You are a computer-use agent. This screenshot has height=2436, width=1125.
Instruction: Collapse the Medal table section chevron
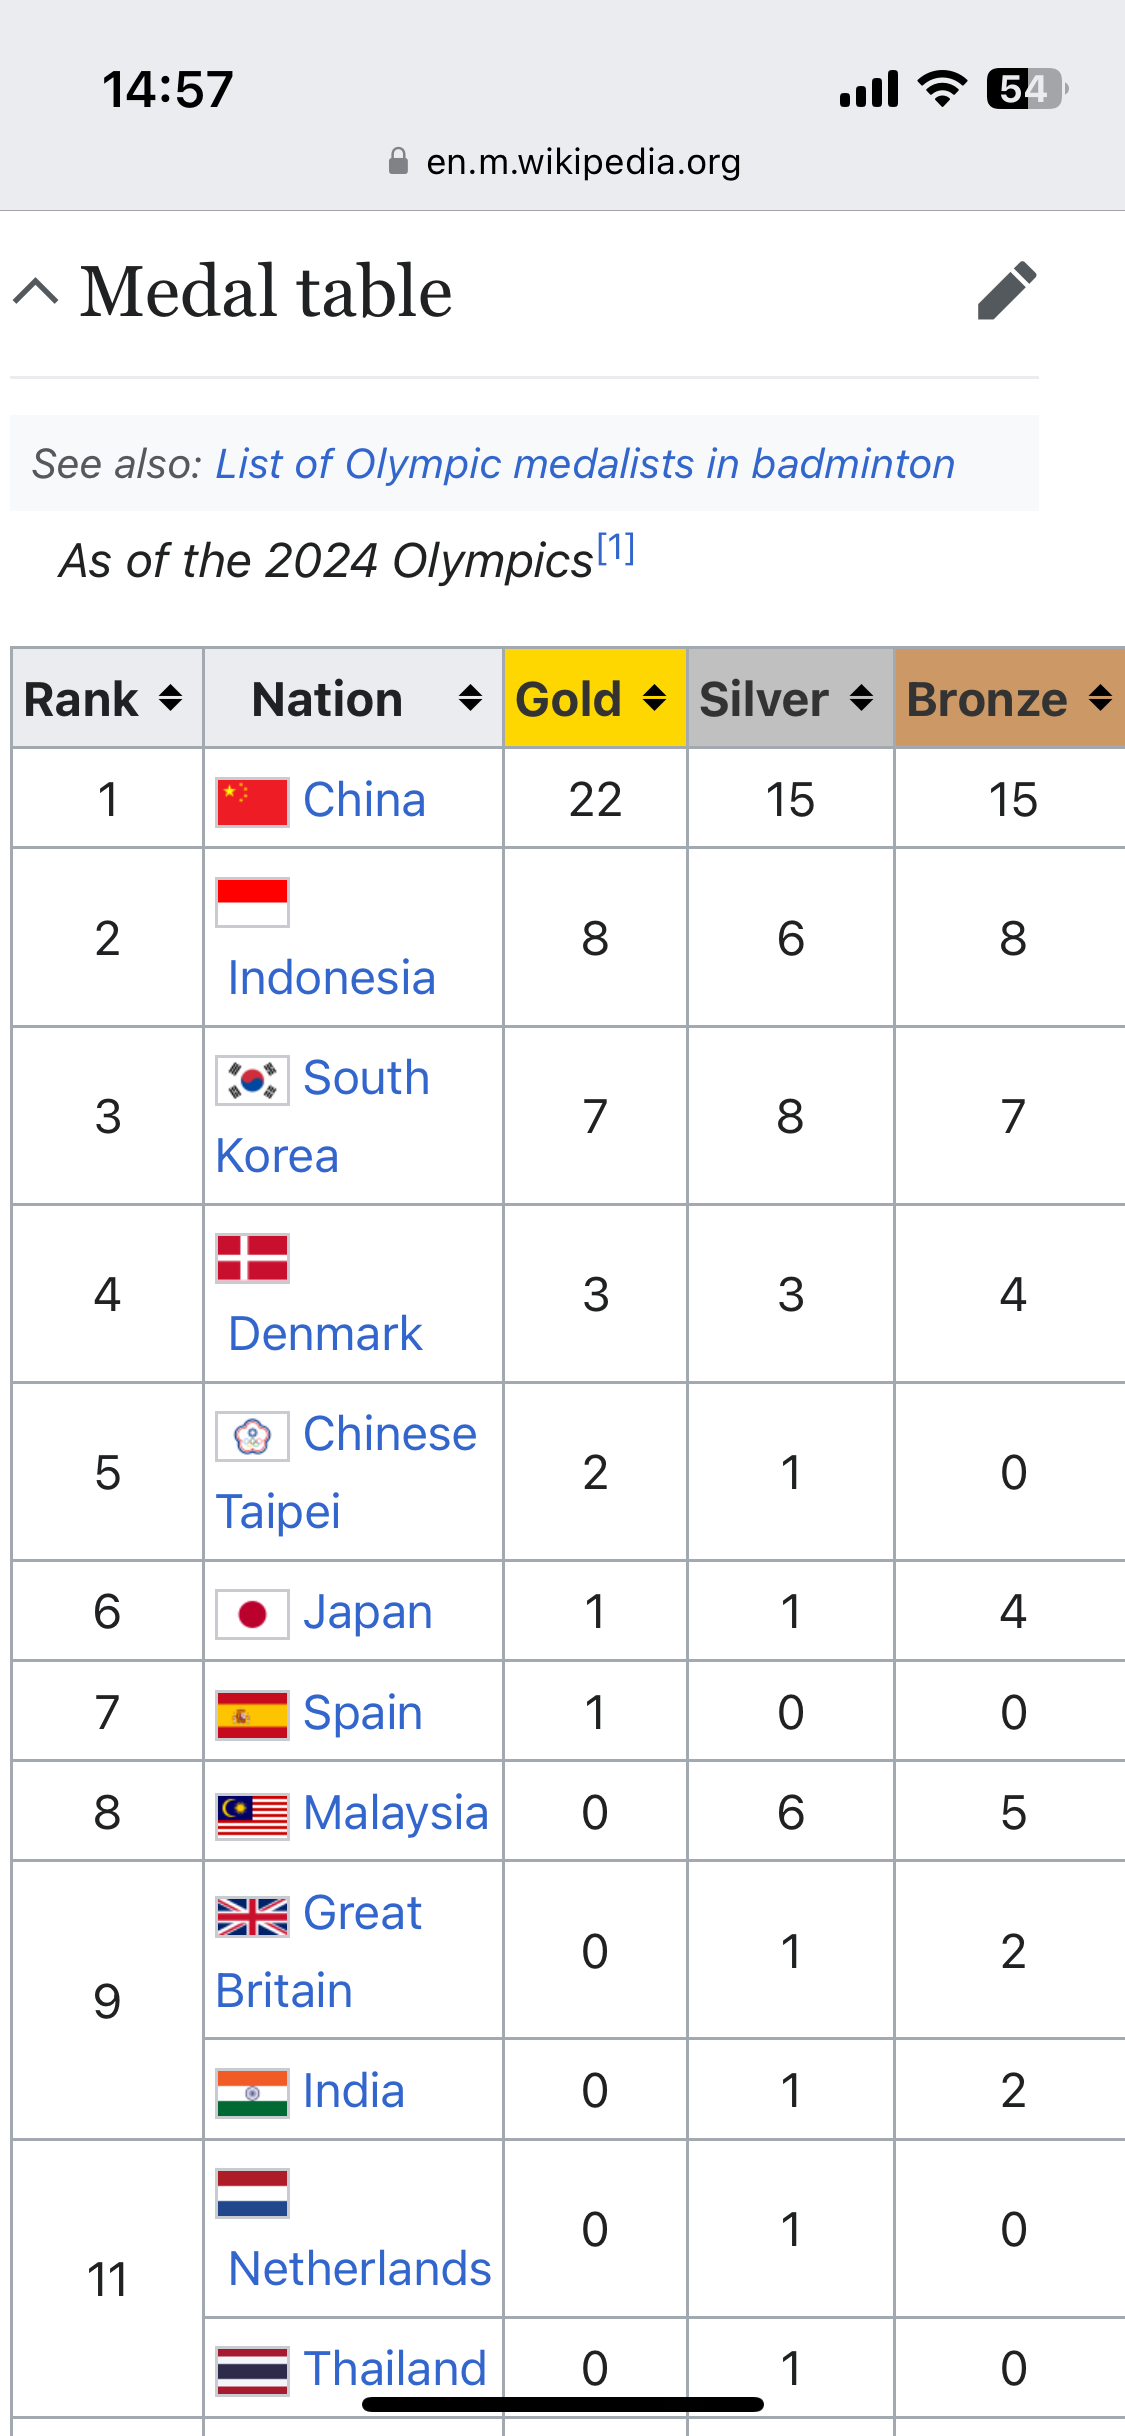pyautogui.click(x=36, y=292)
